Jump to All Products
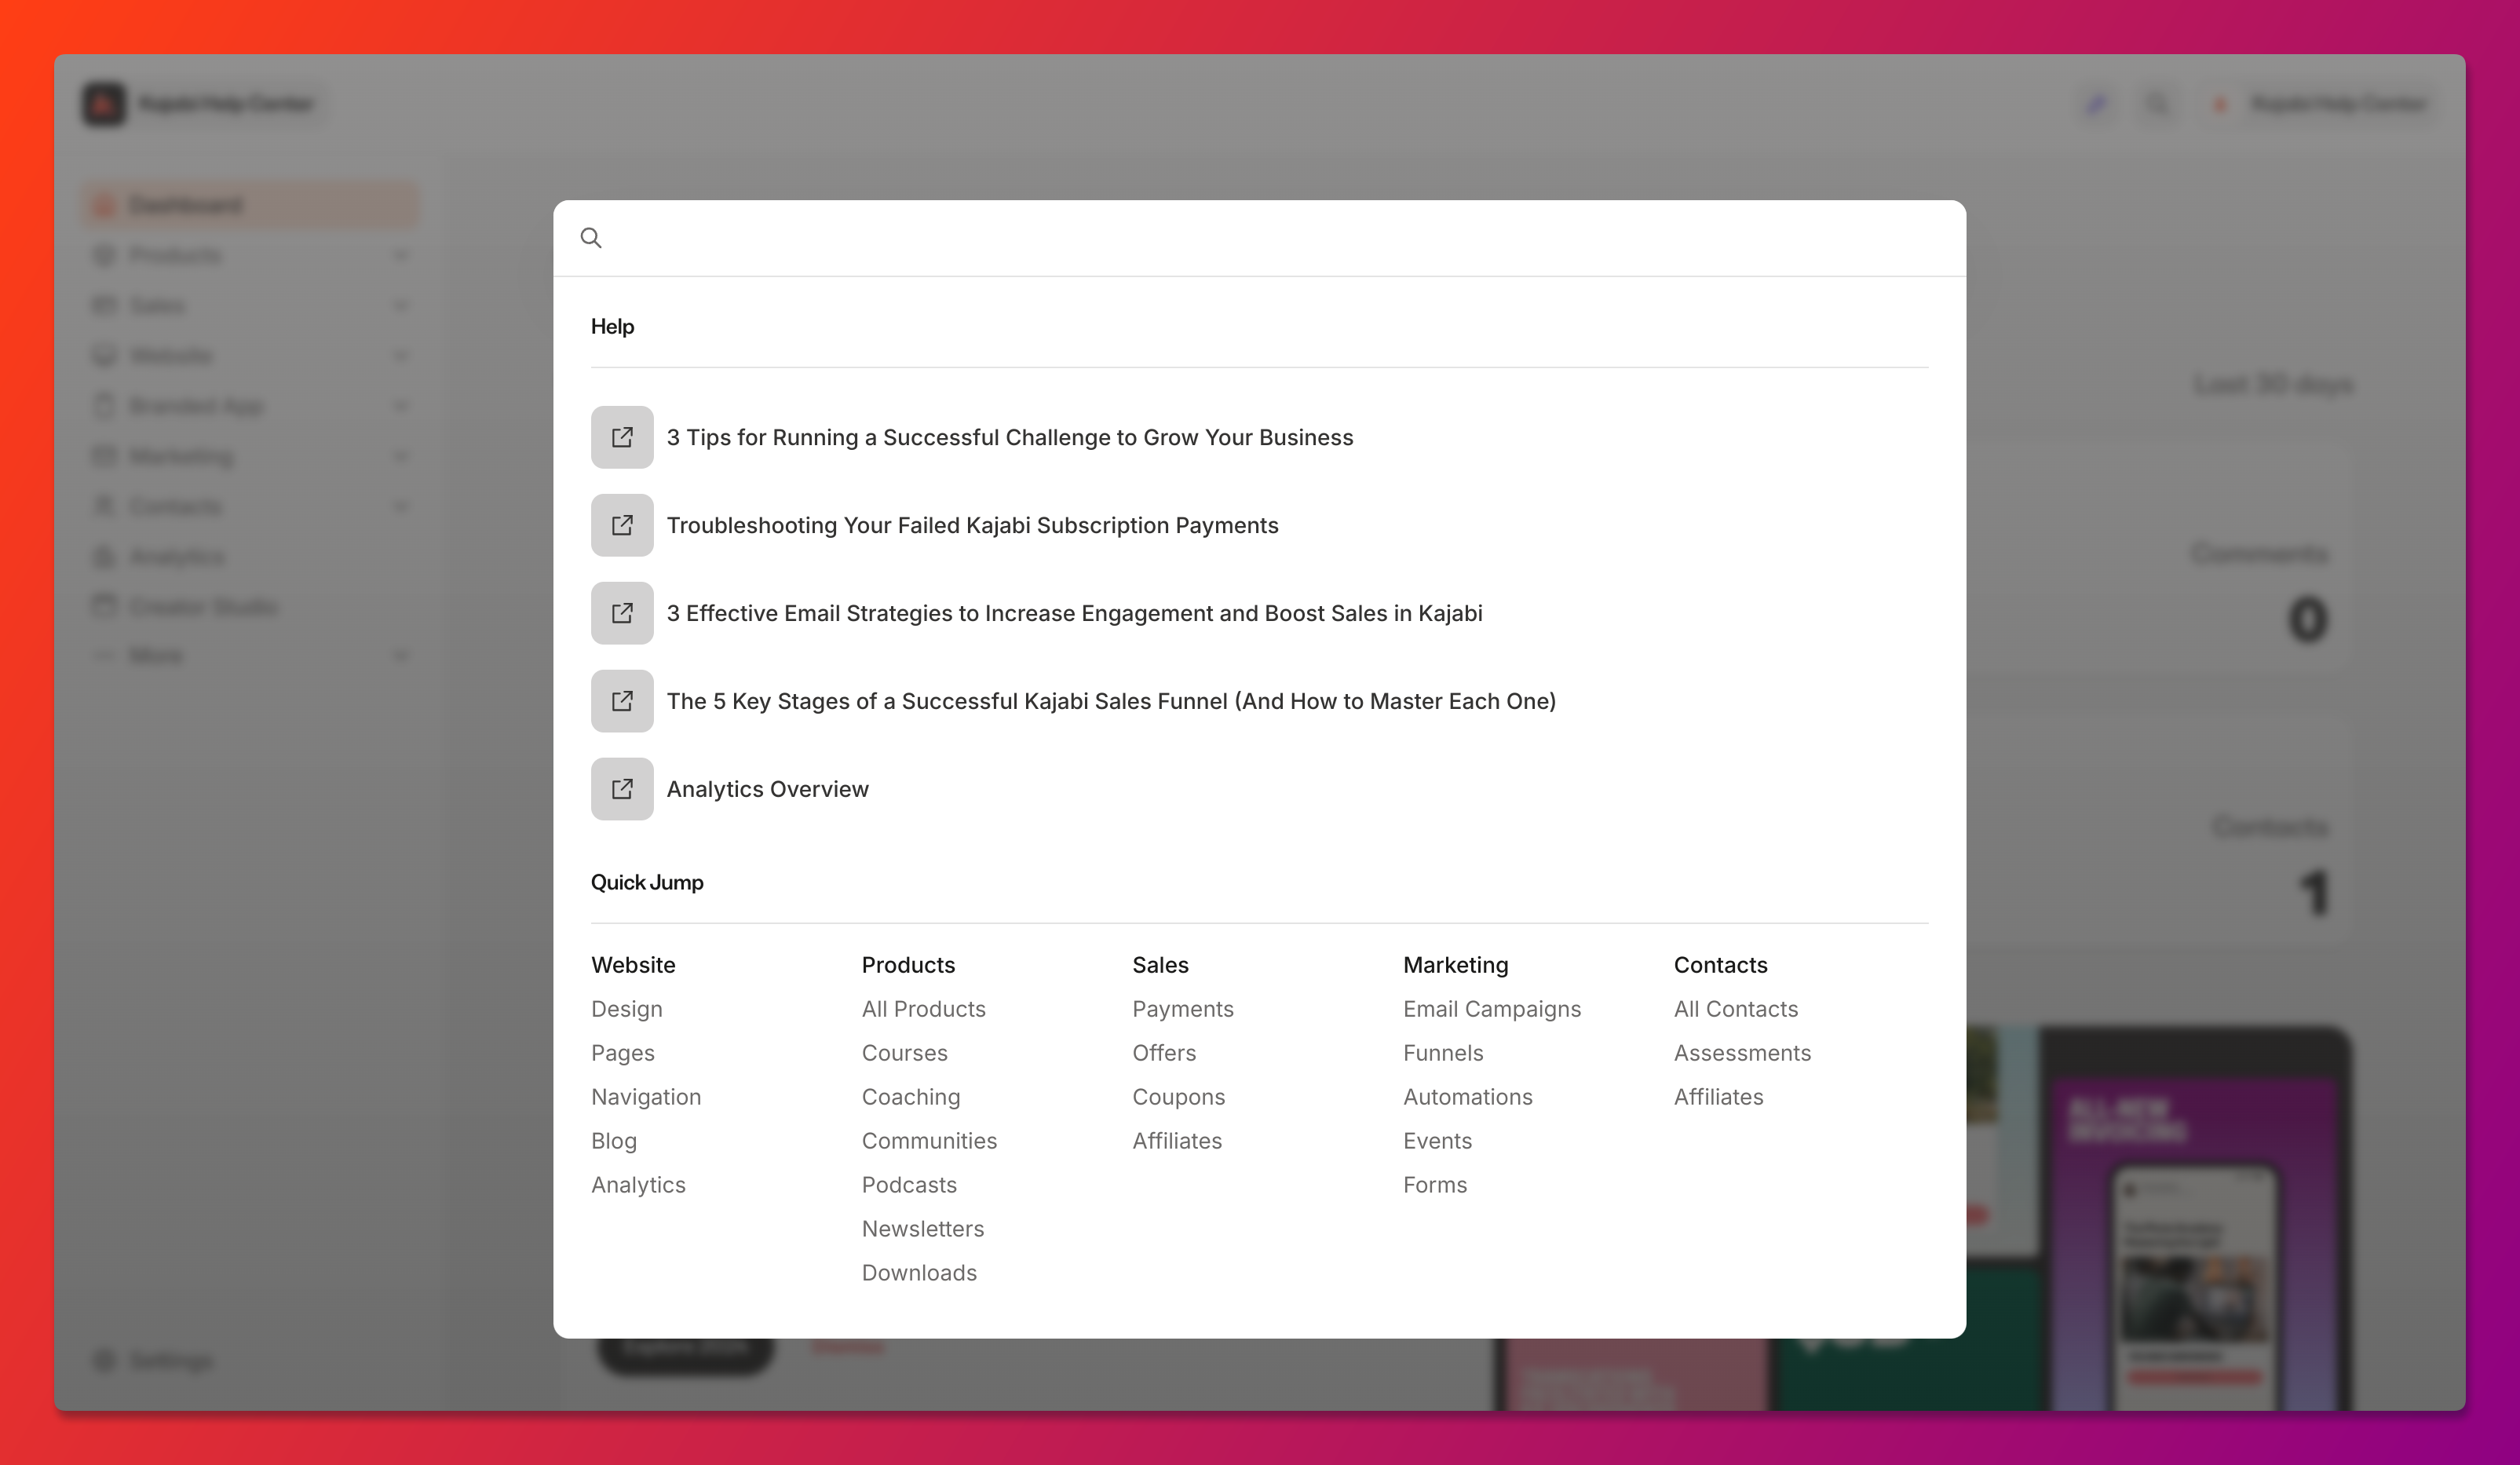The image size is (2520, 1465). [924, 1009]
